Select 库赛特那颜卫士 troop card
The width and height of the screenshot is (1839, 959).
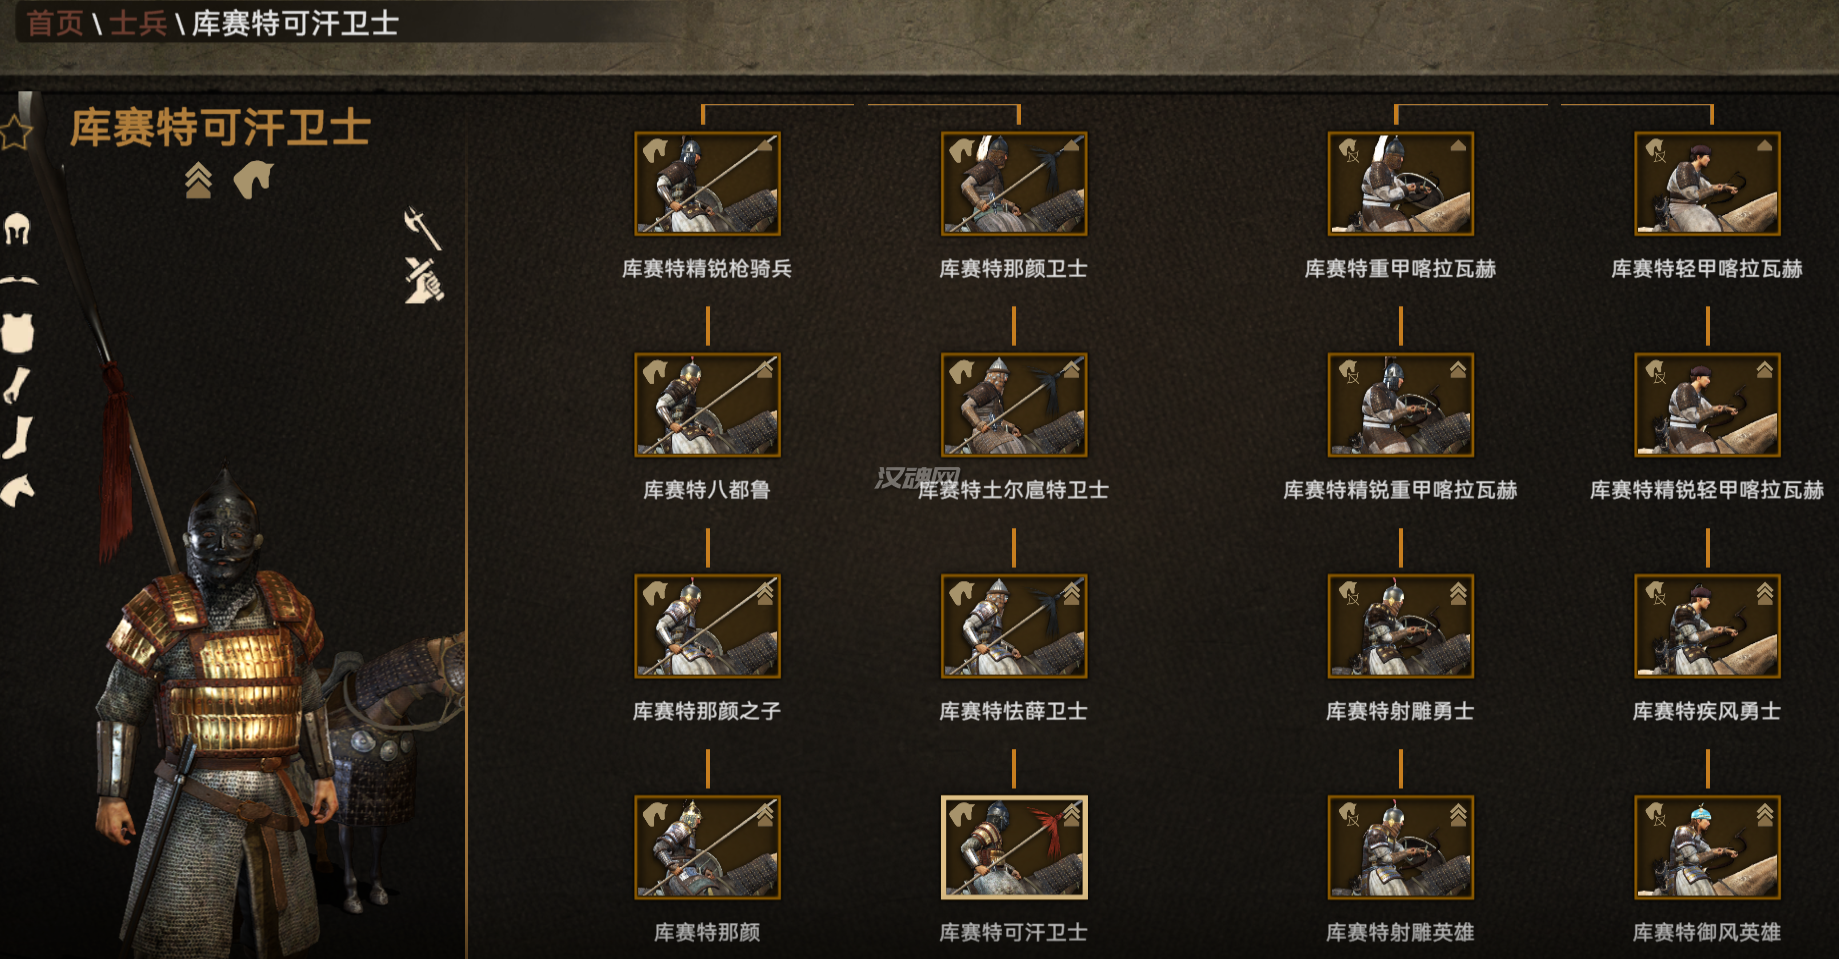pos(1014,184)
